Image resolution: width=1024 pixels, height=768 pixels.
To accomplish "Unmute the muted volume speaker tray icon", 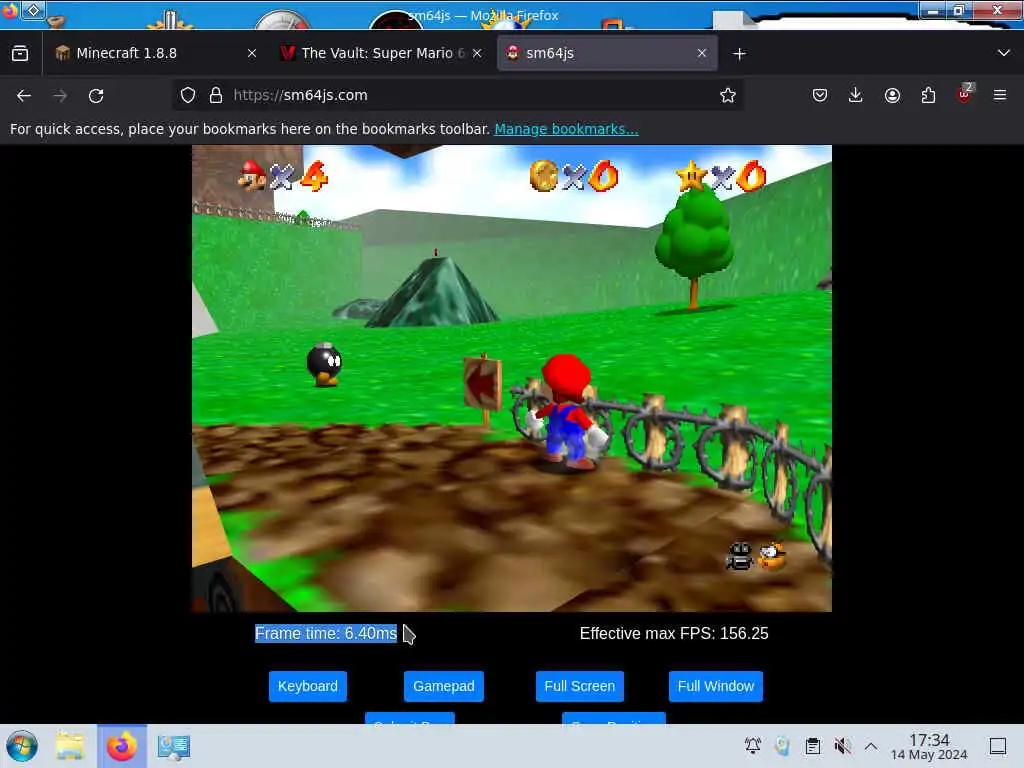I will 842,746.
